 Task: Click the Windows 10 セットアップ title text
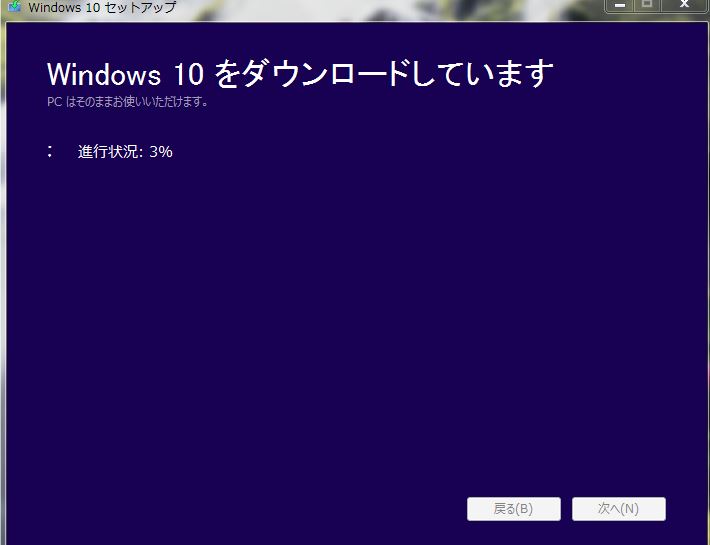pos(102,7)
